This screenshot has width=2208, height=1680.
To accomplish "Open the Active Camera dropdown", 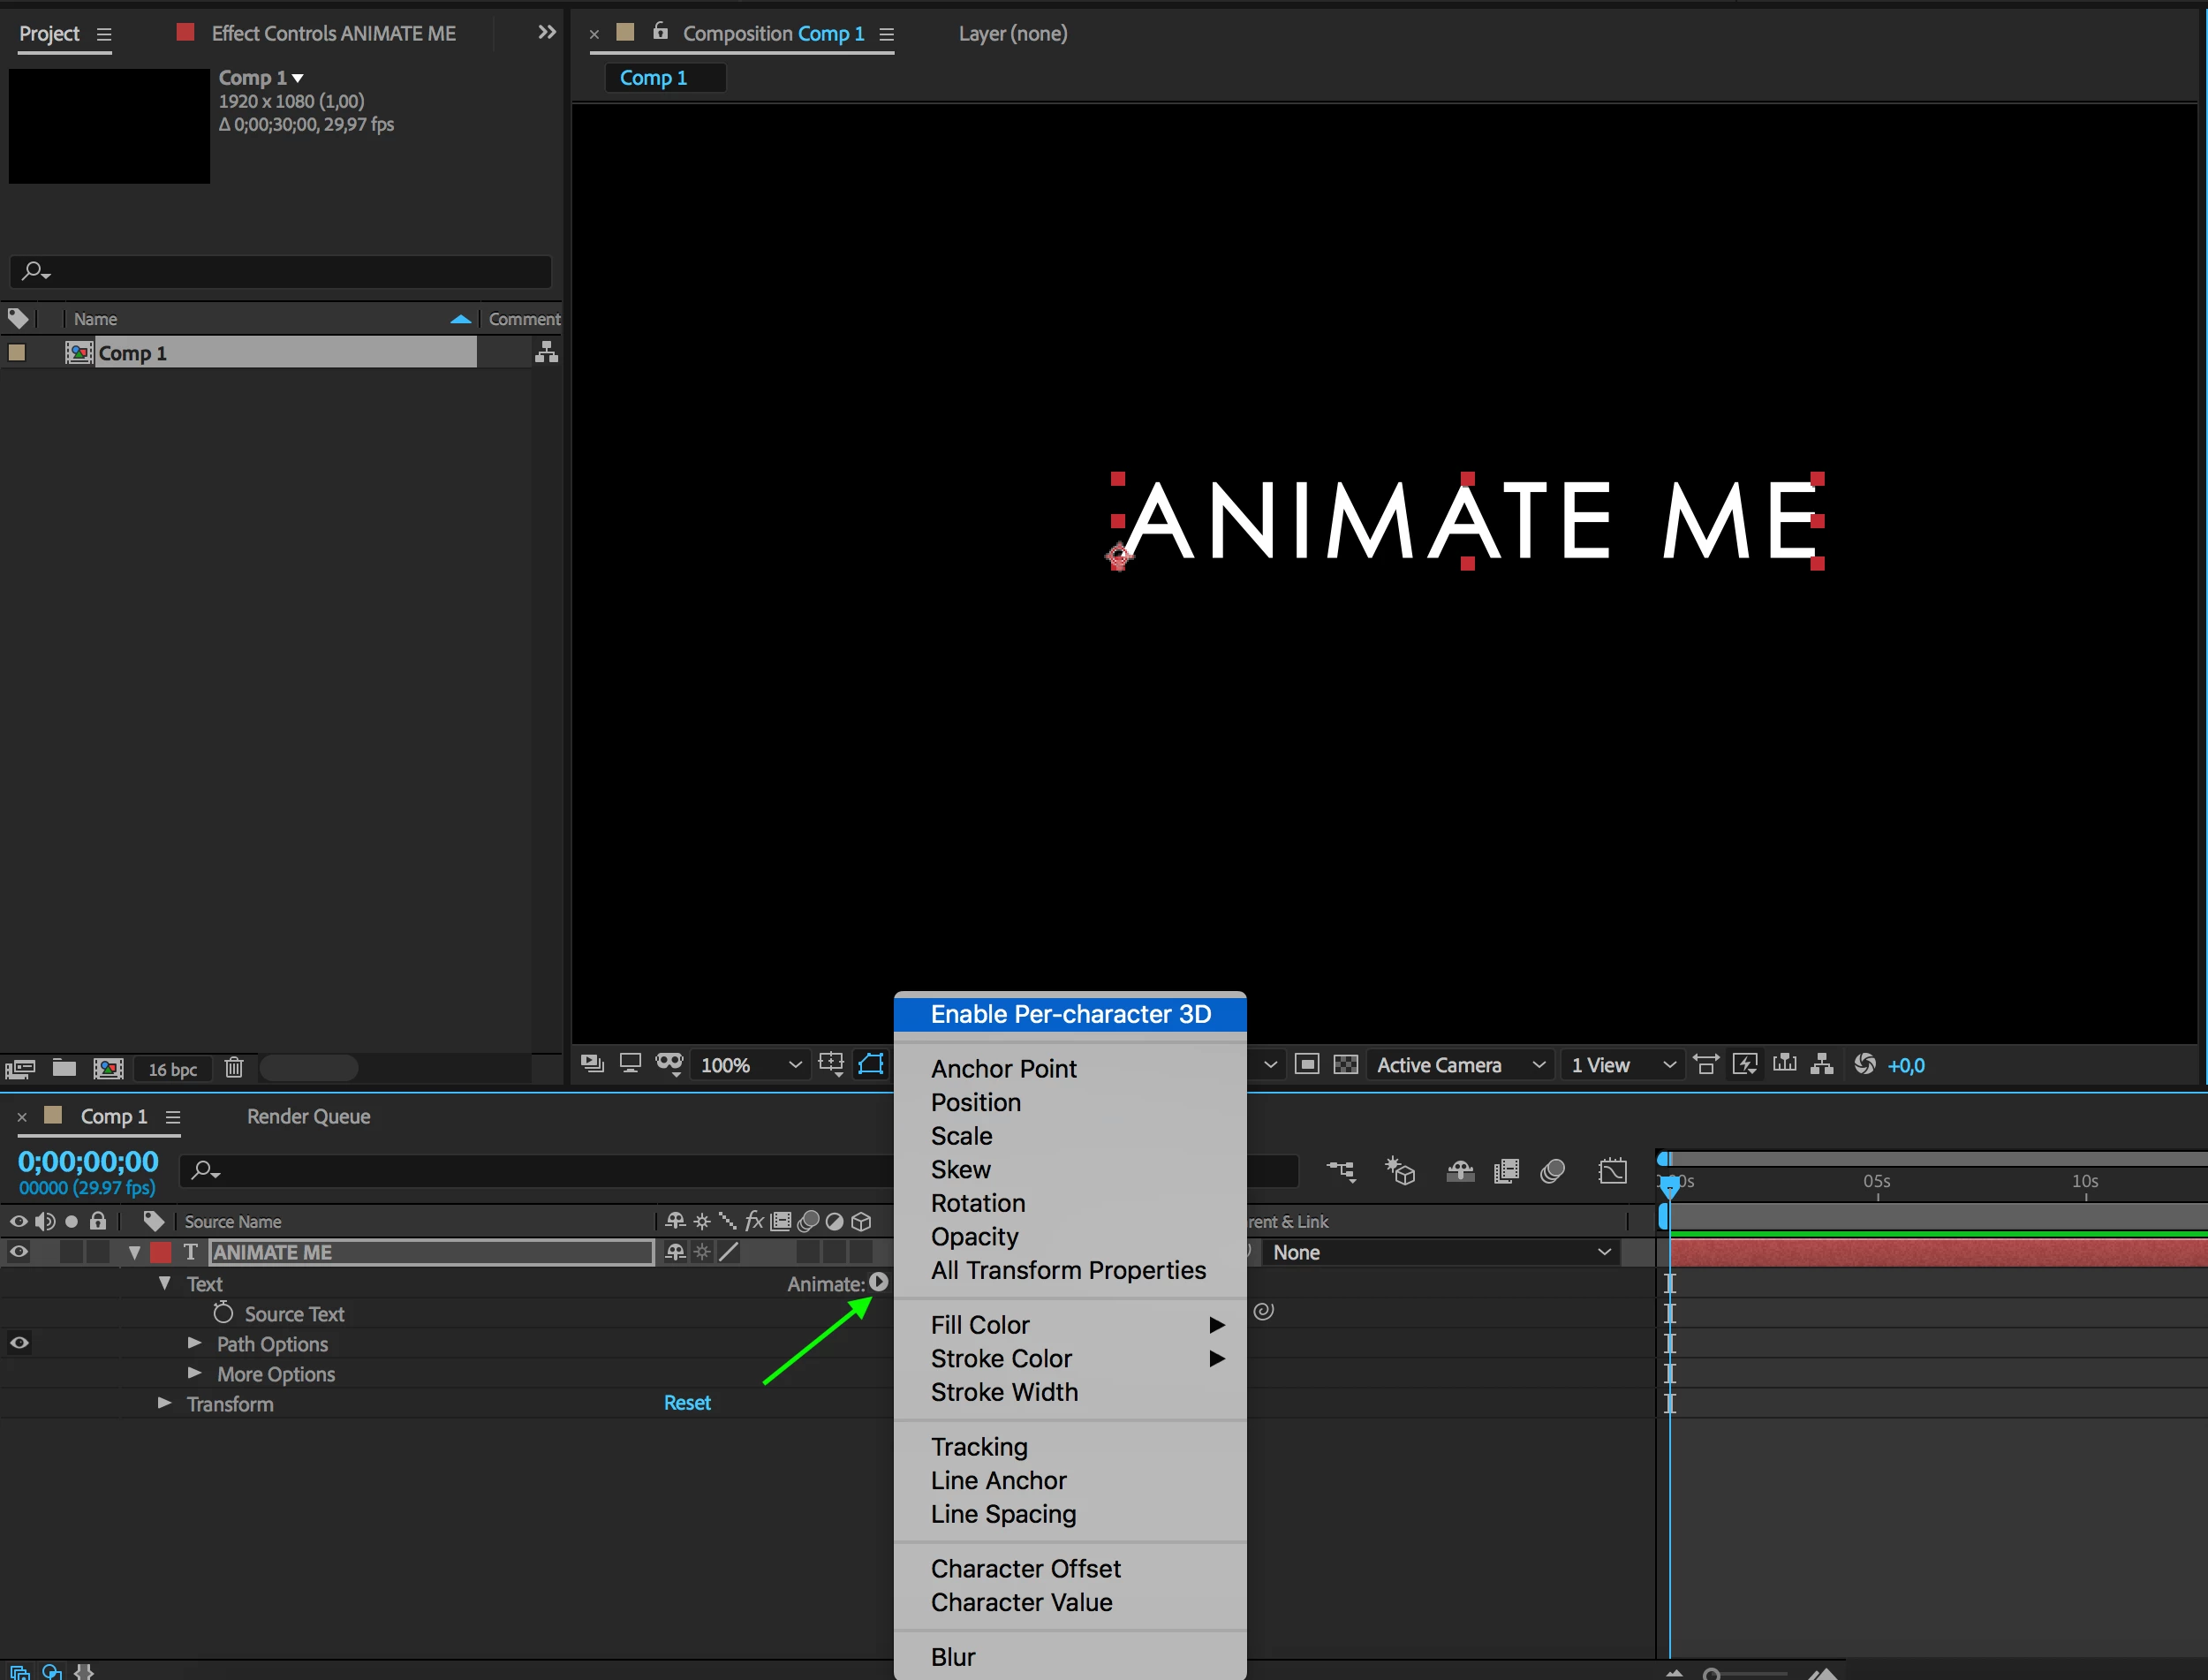I will (1460, 1065).
